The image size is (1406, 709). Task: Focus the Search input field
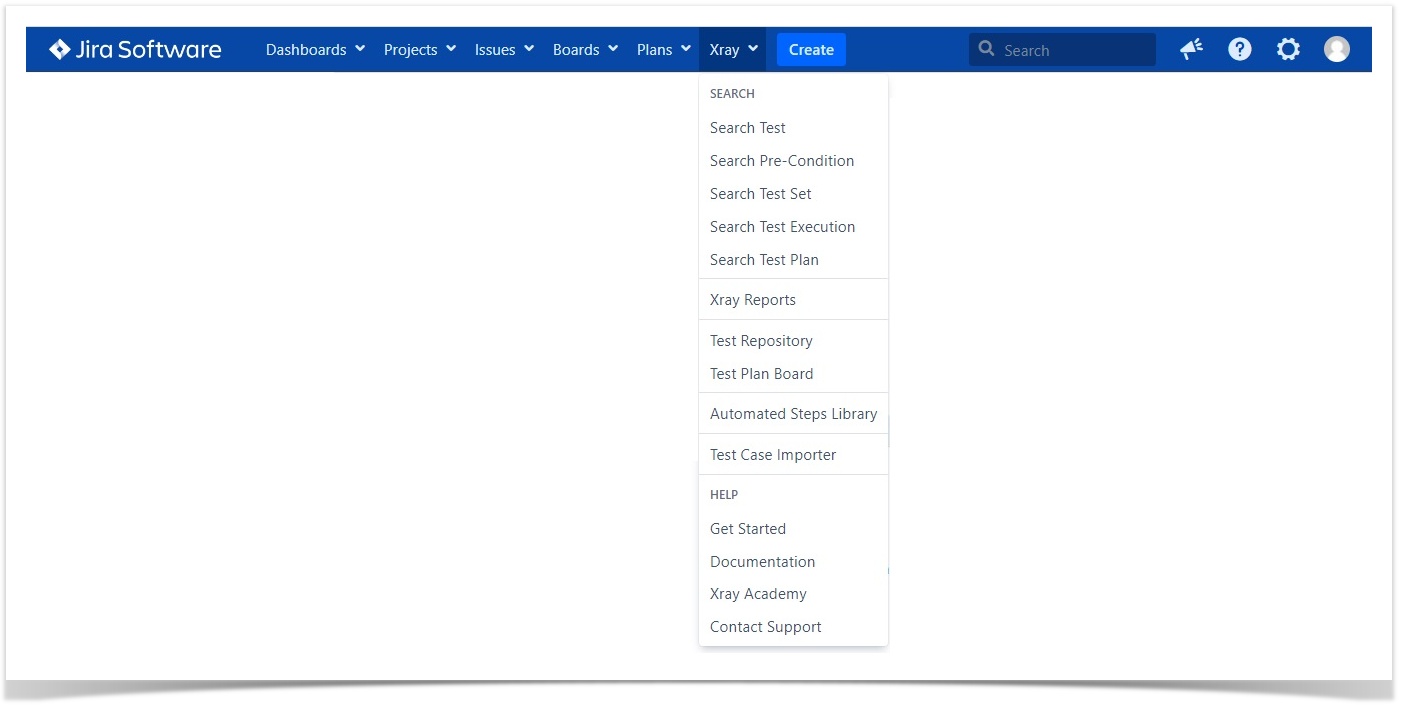1062,49
